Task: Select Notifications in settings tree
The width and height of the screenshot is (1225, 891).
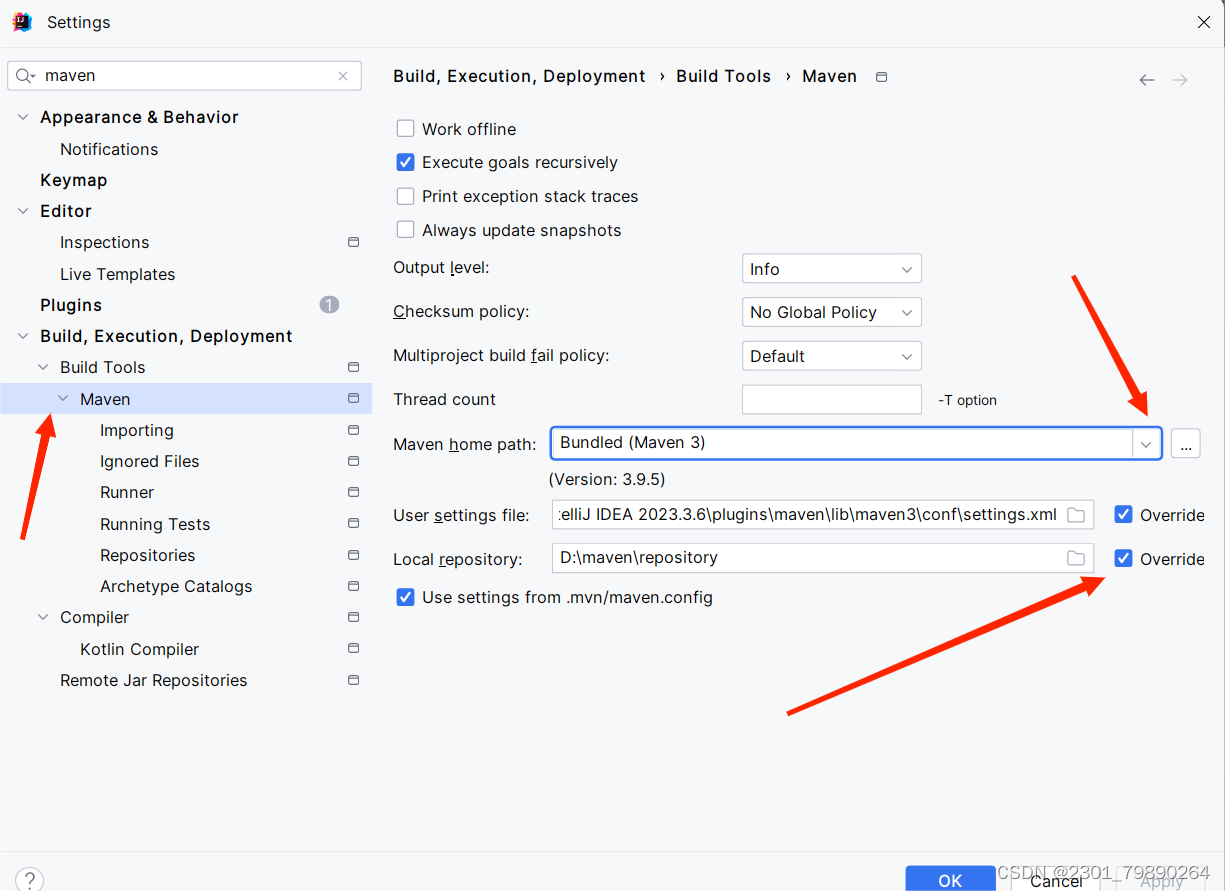Action: pyautogui.click(x=109, y=149)
